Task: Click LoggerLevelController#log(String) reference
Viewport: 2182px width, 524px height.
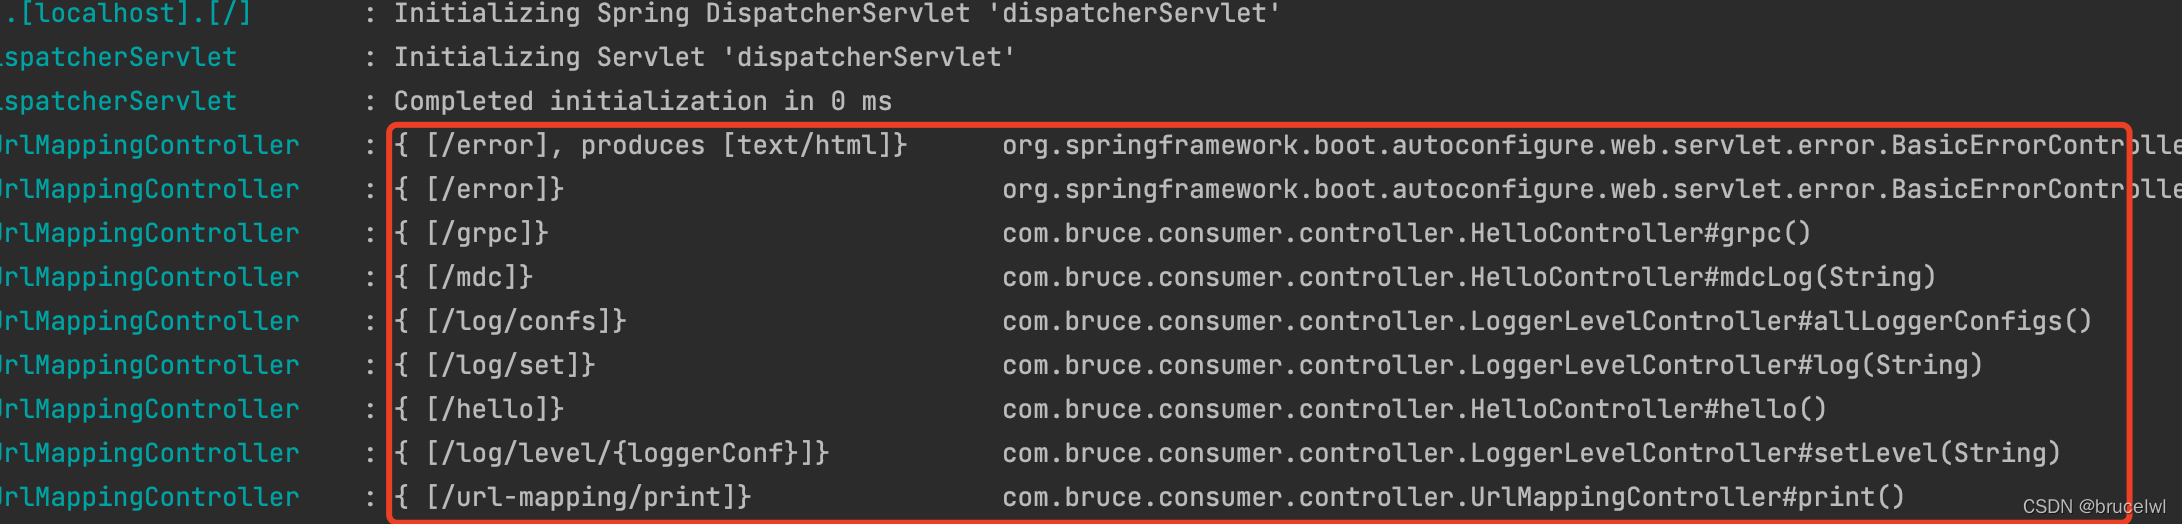Action: pos(1492,366)
